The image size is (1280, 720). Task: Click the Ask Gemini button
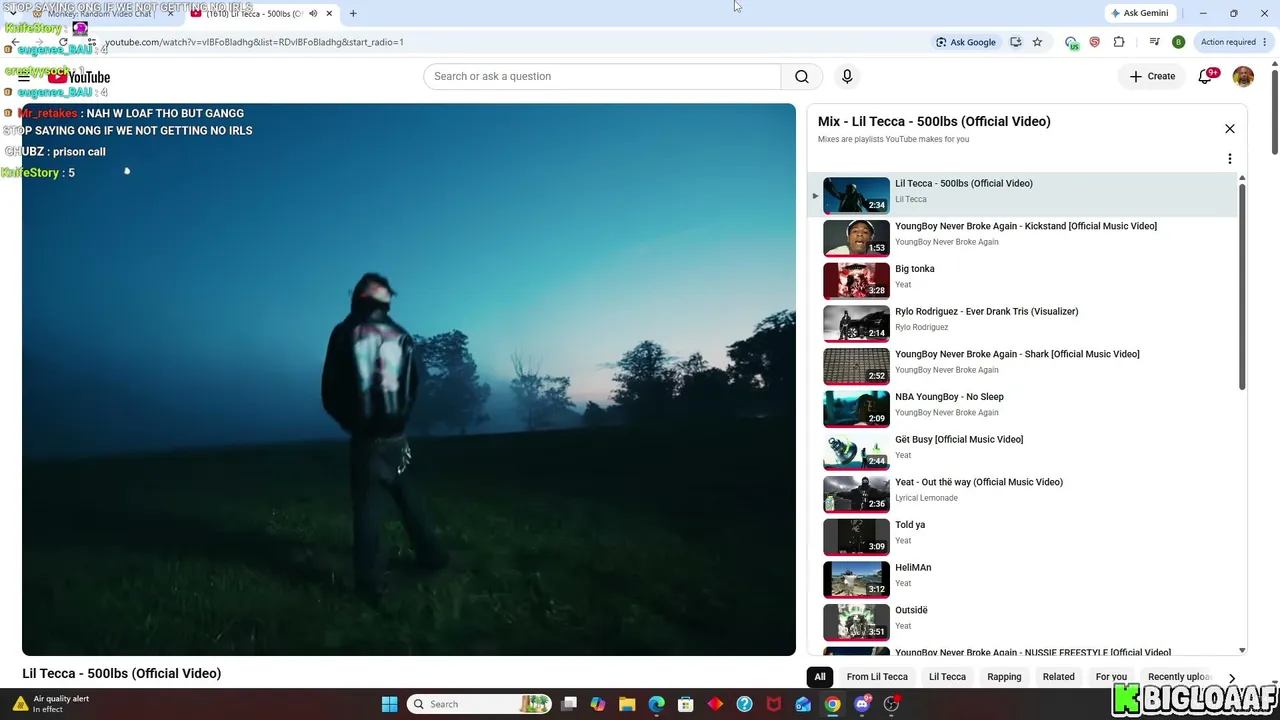[1138, 13]
